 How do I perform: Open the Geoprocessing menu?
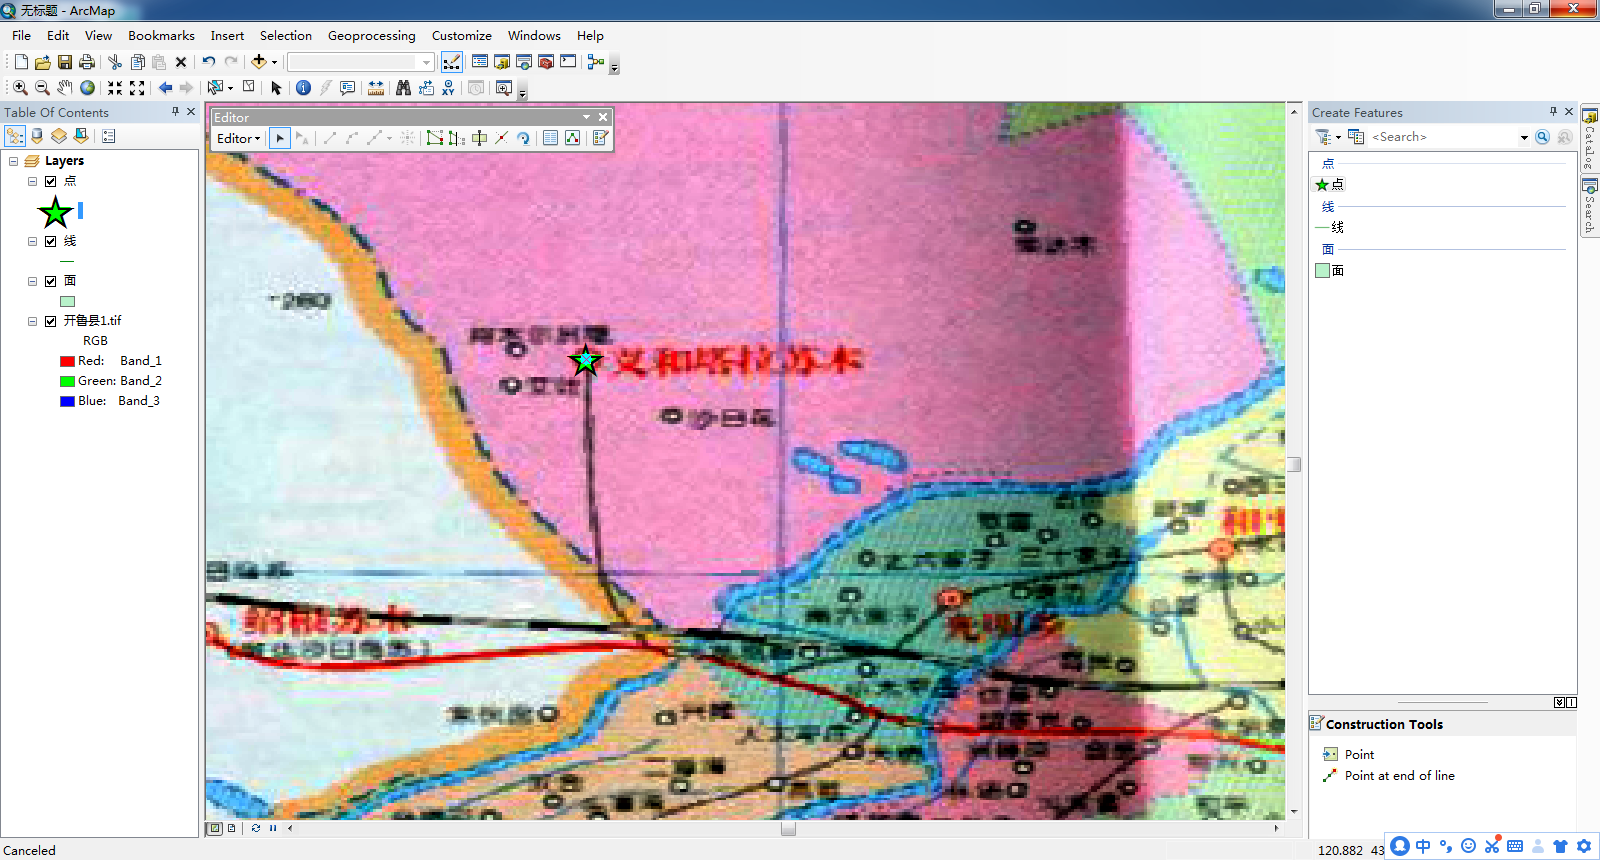(372, 35)
